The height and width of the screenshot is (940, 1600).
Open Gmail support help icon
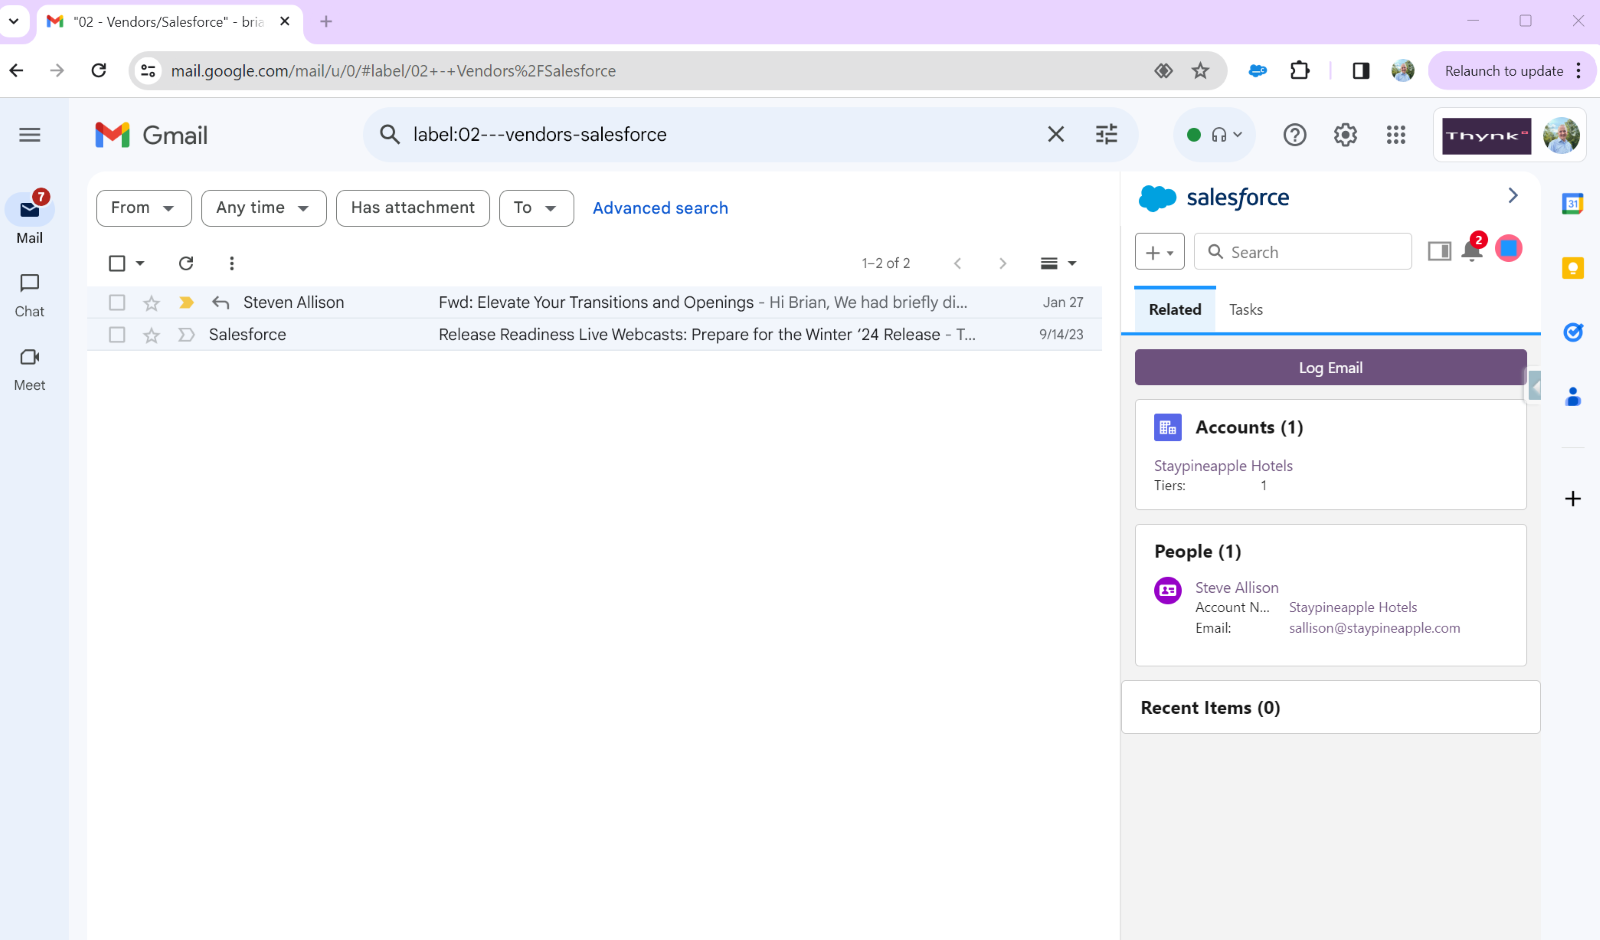[x=1295, y=135]
